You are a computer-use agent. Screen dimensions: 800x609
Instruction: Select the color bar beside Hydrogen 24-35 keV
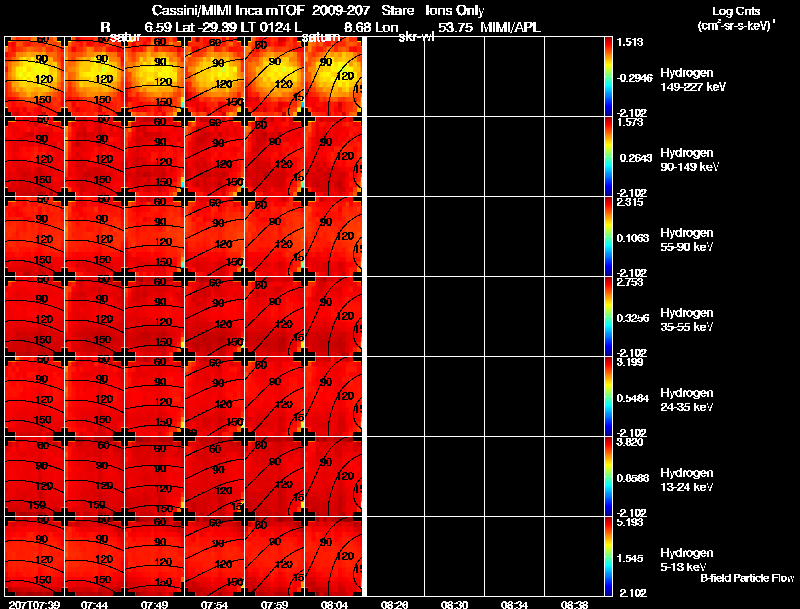point(608,397)
